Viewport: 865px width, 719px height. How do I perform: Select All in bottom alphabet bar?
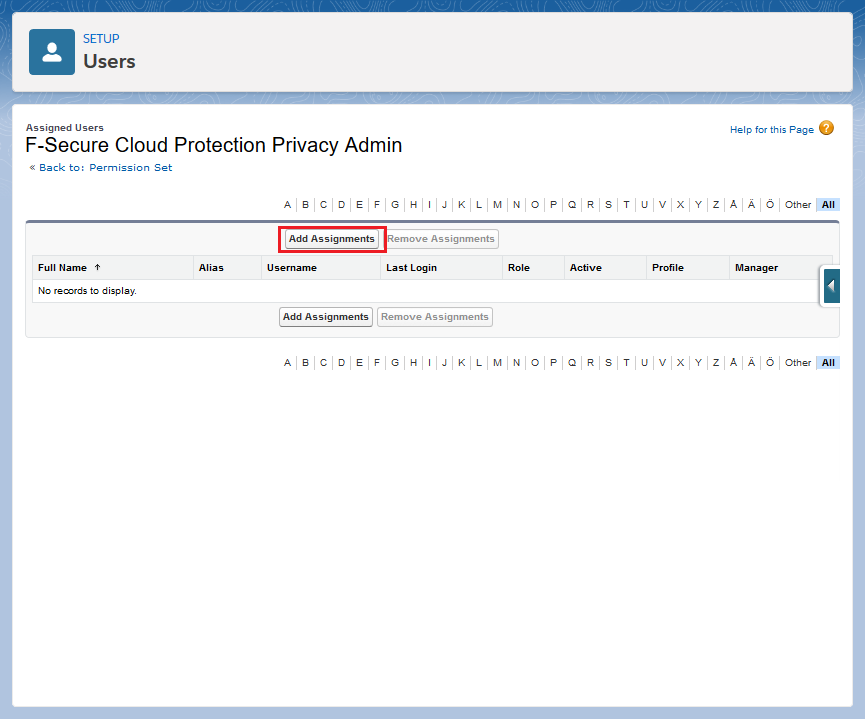tap(828, 363)
